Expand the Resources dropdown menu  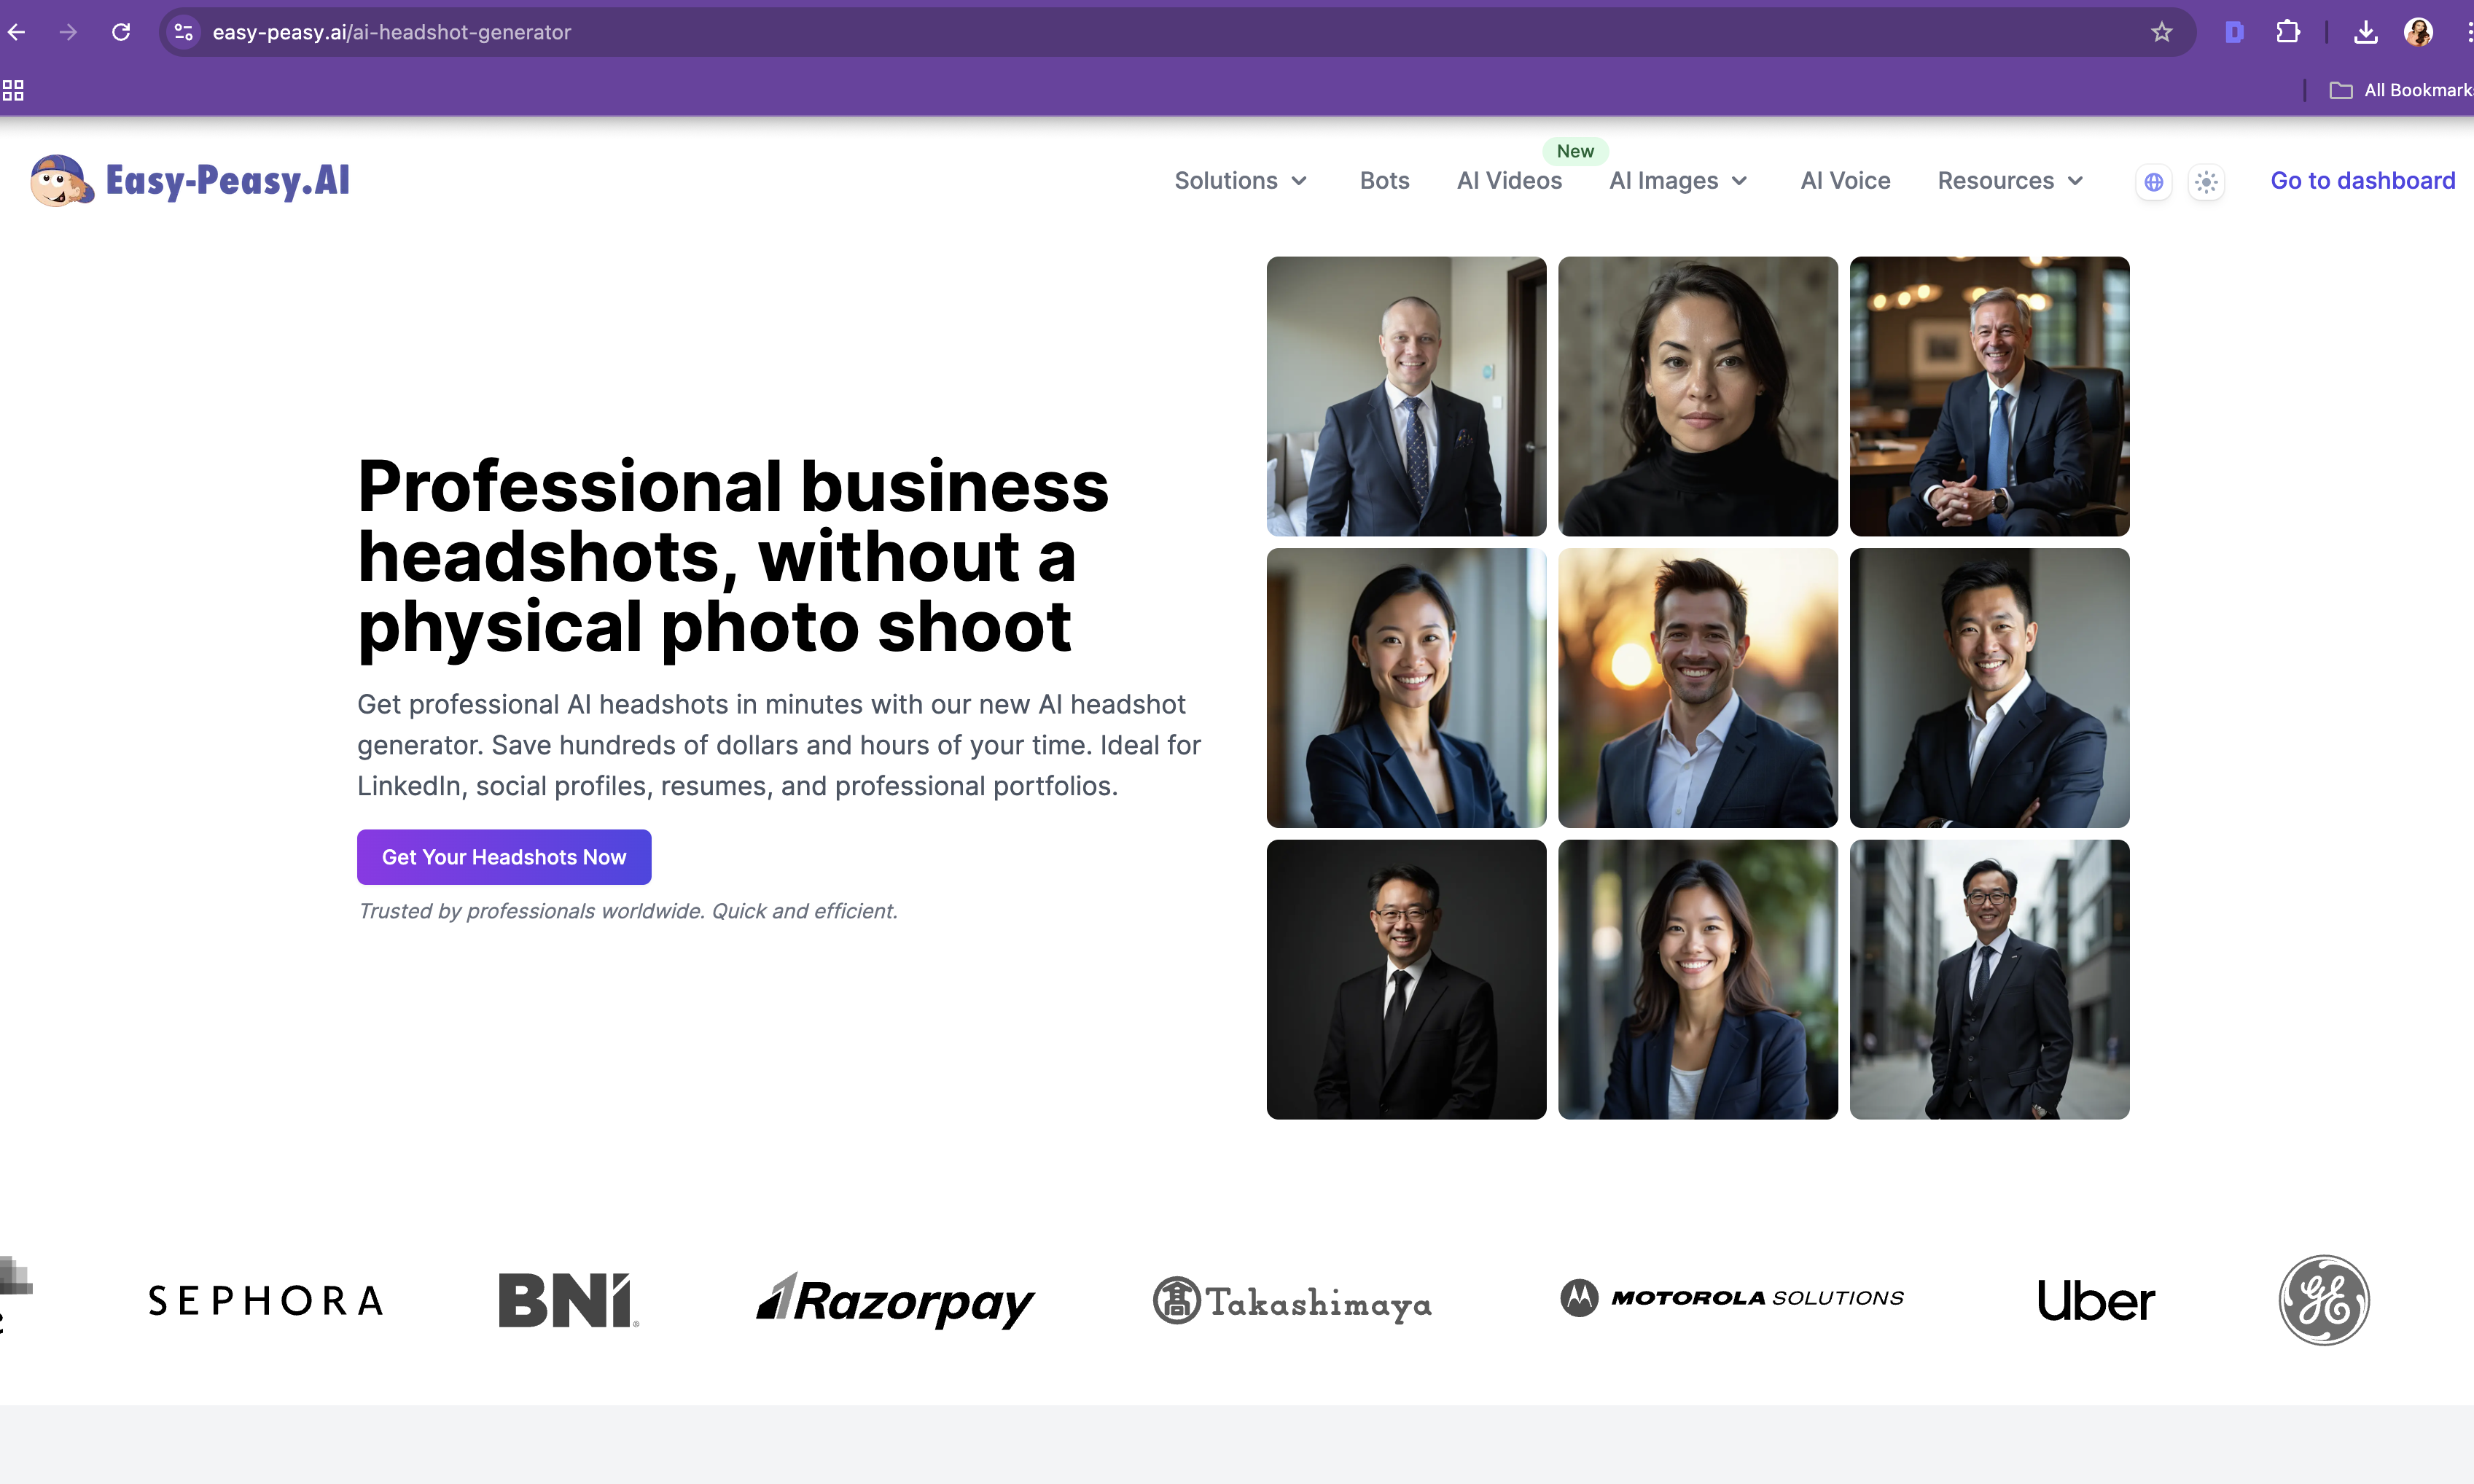2010,180
